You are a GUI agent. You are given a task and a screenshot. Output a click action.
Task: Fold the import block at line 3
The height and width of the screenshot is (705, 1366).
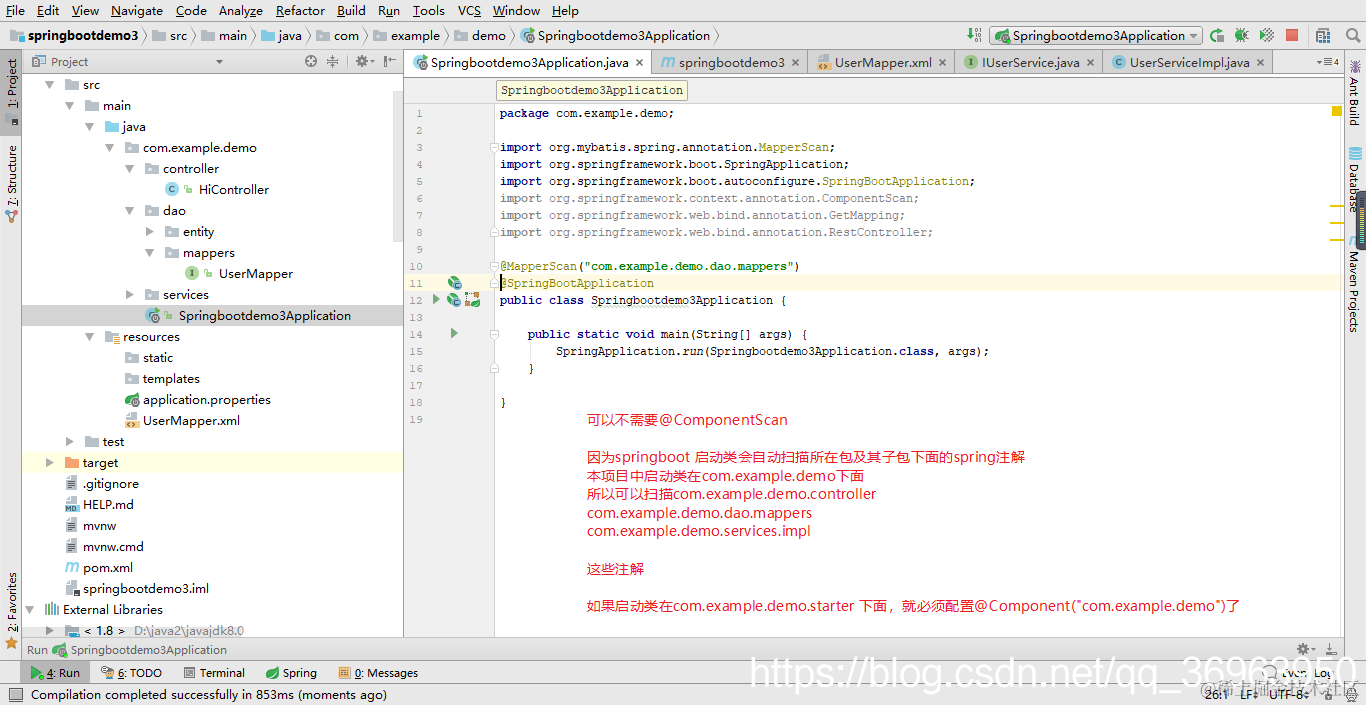(x=494, y=147)
